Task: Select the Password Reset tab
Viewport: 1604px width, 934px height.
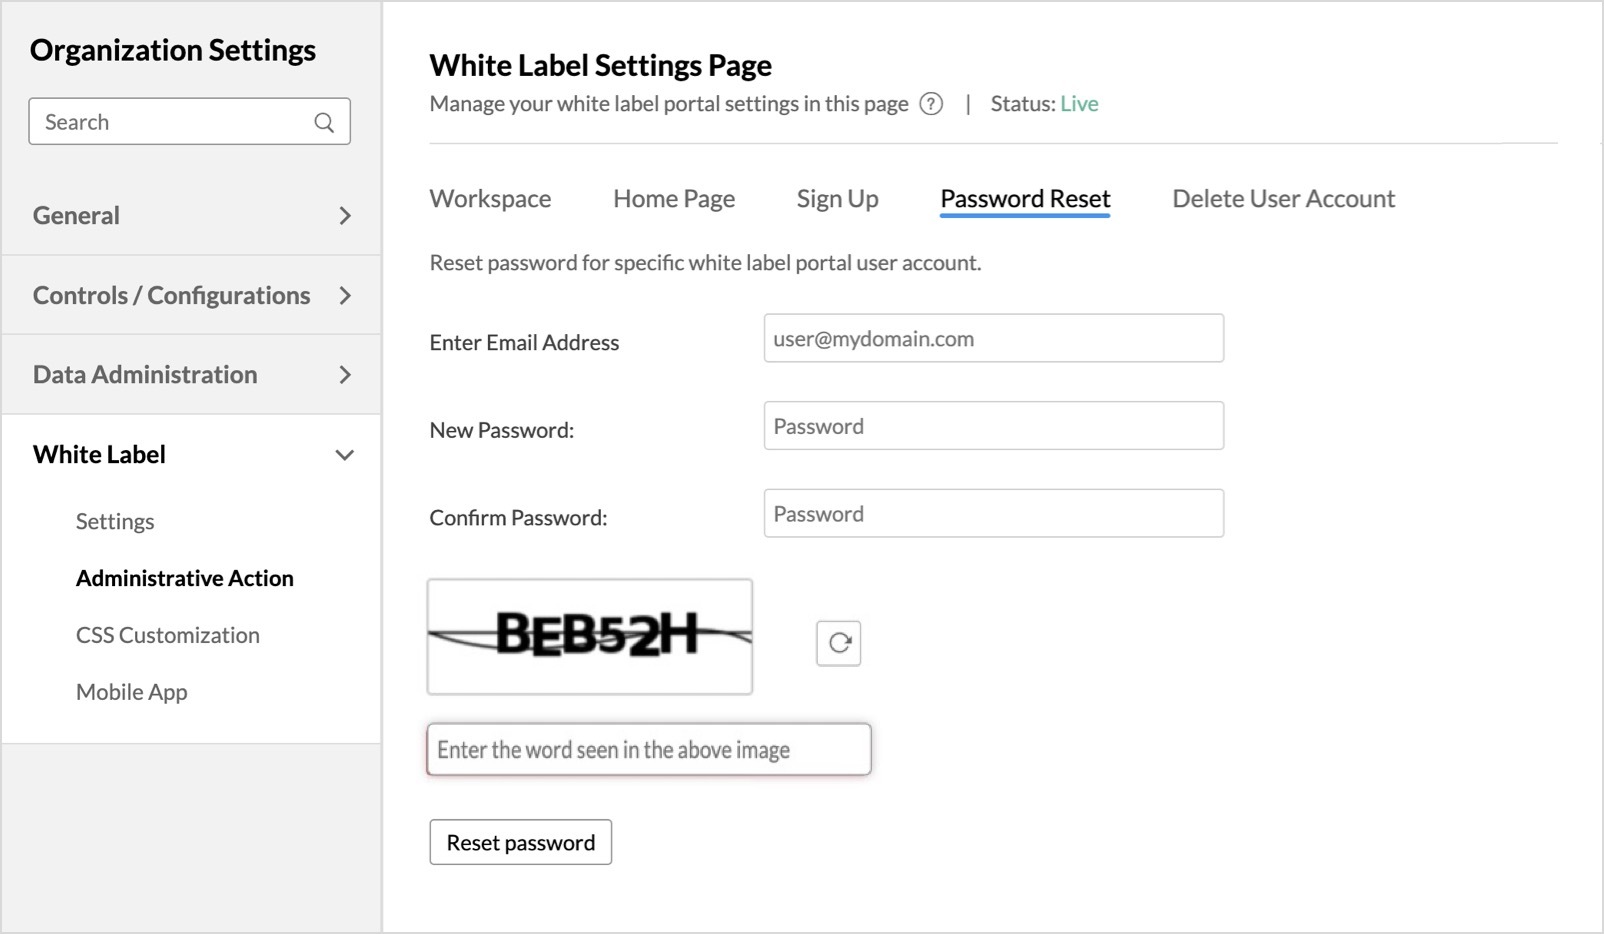Action: pos(1025,199)
